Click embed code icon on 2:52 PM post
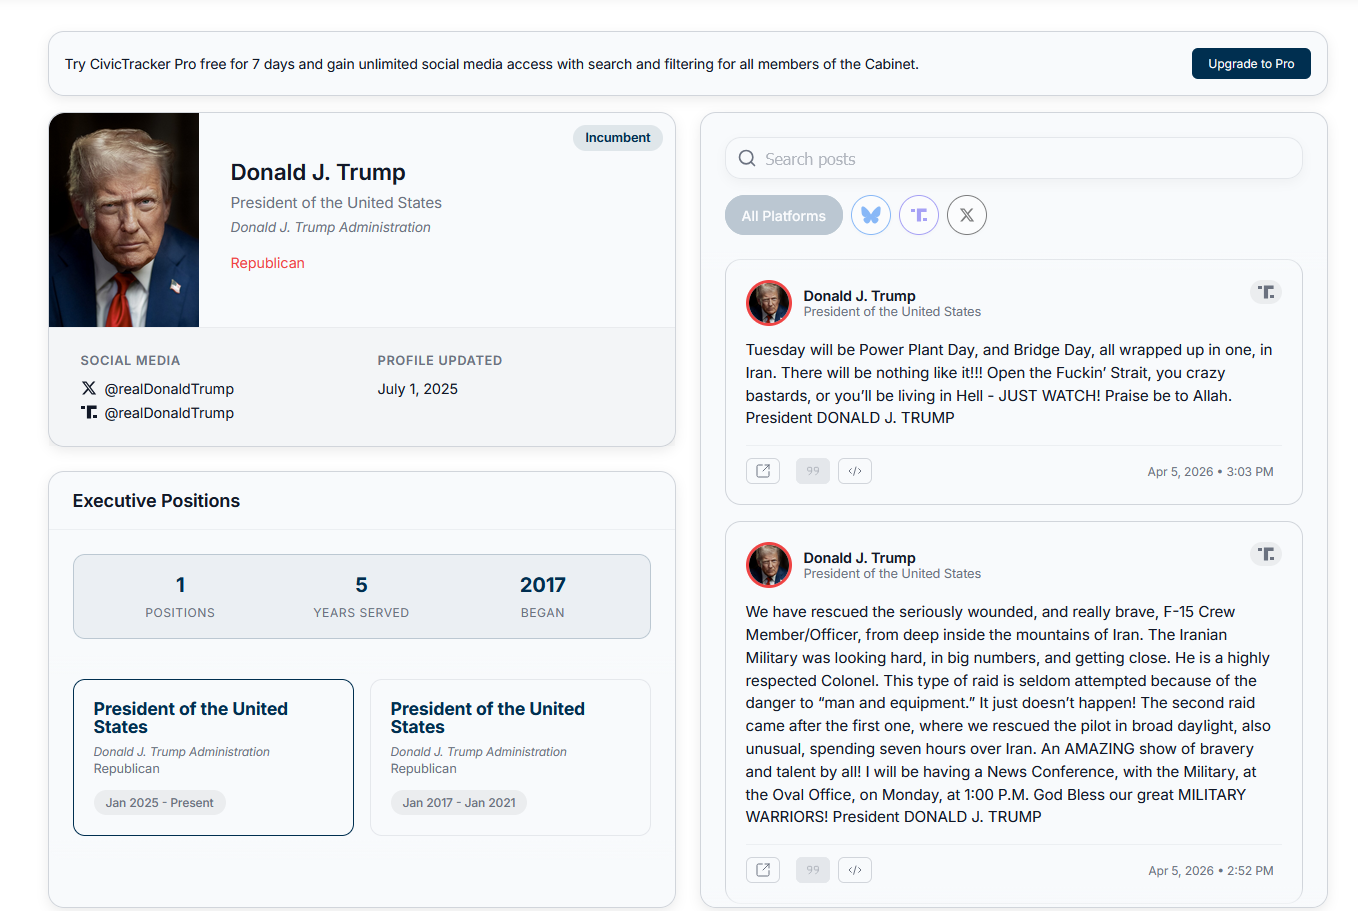The image size is (1358, 911). point(855,870)
